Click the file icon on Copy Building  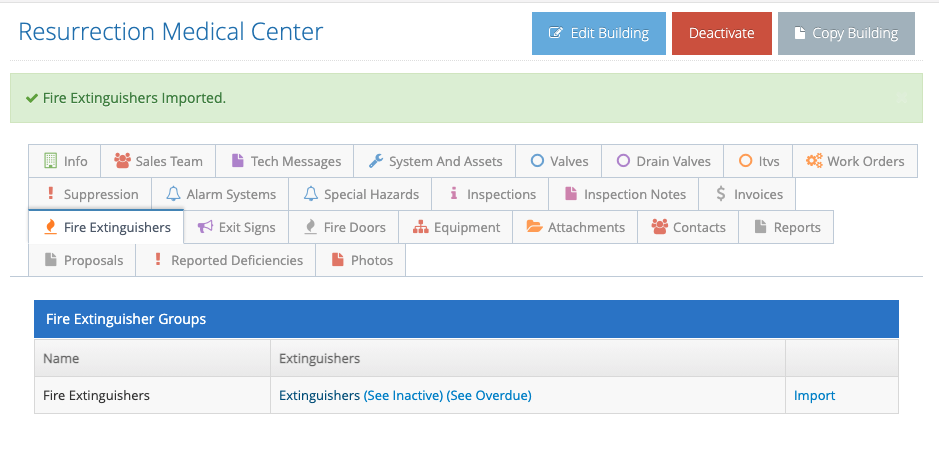(799, 33)
